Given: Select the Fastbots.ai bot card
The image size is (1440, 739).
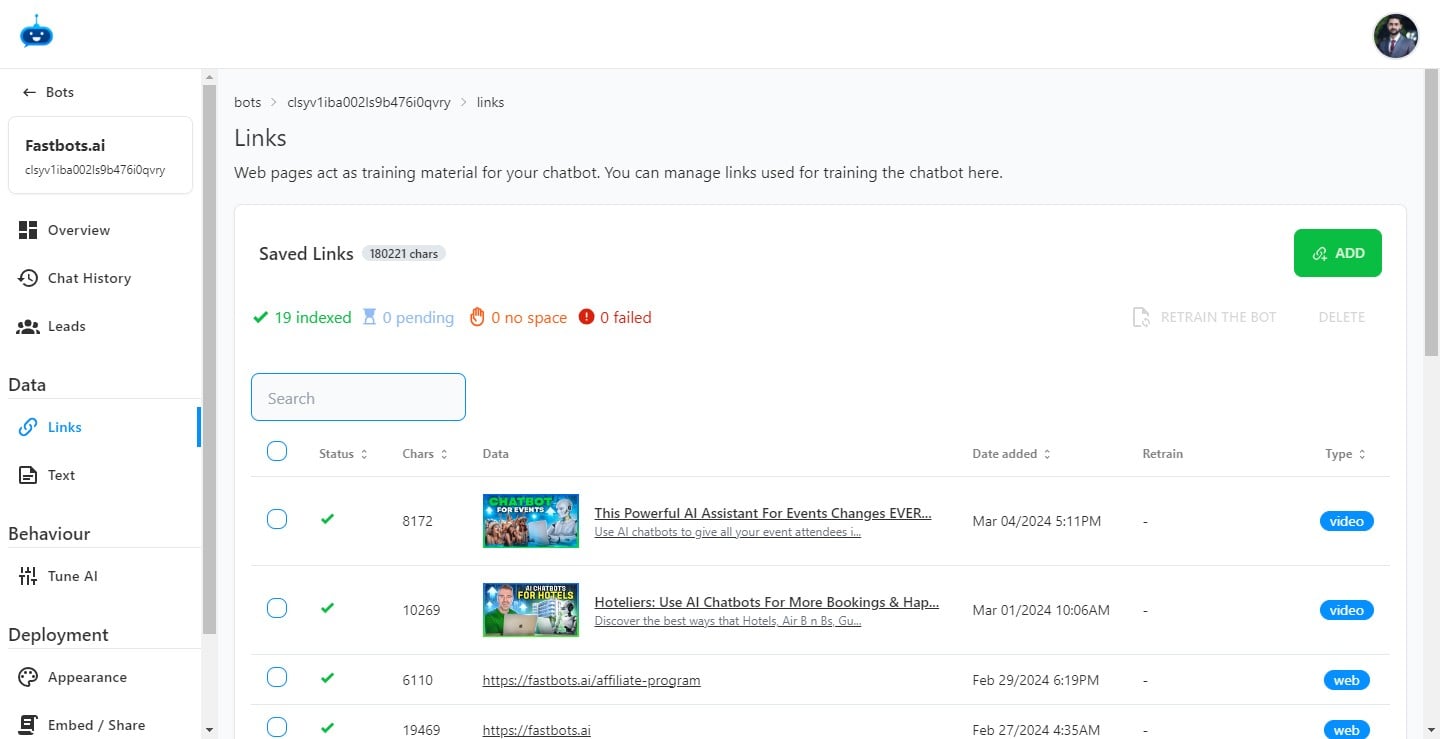Looking at the screenshot, I should (x=100, y=155).
